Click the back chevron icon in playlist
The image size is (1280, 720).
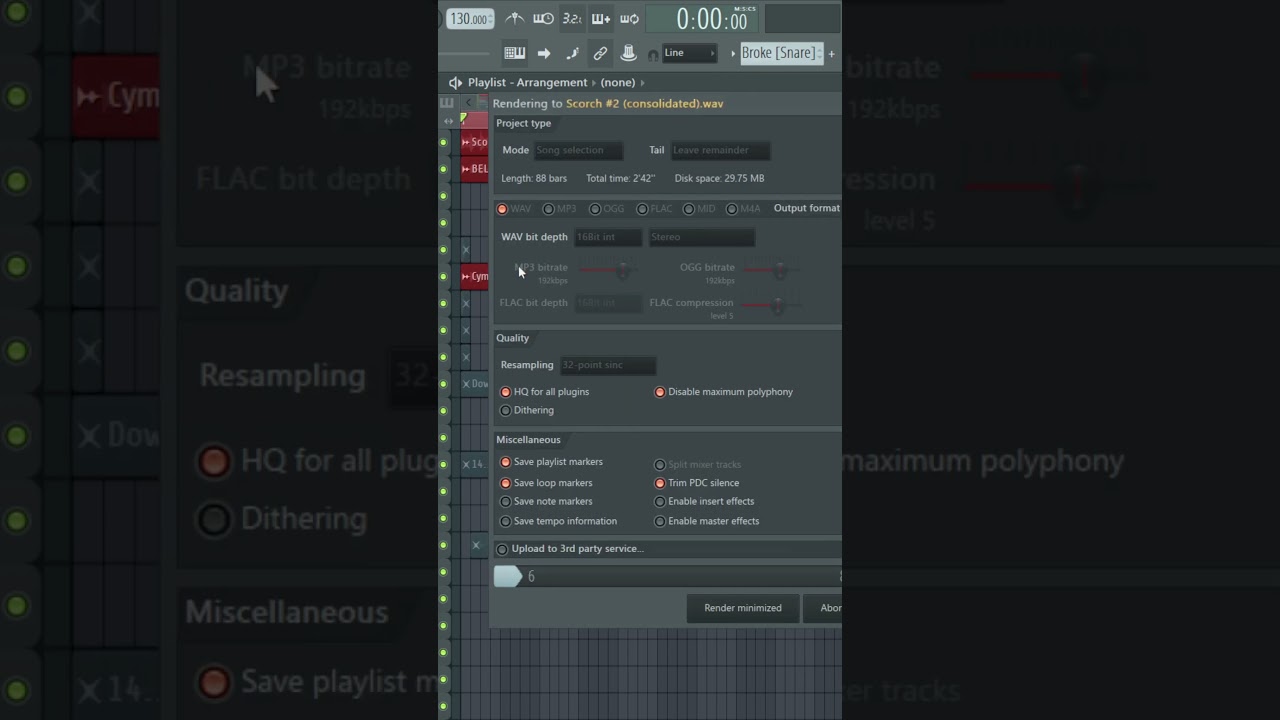(x=468, y=103)
